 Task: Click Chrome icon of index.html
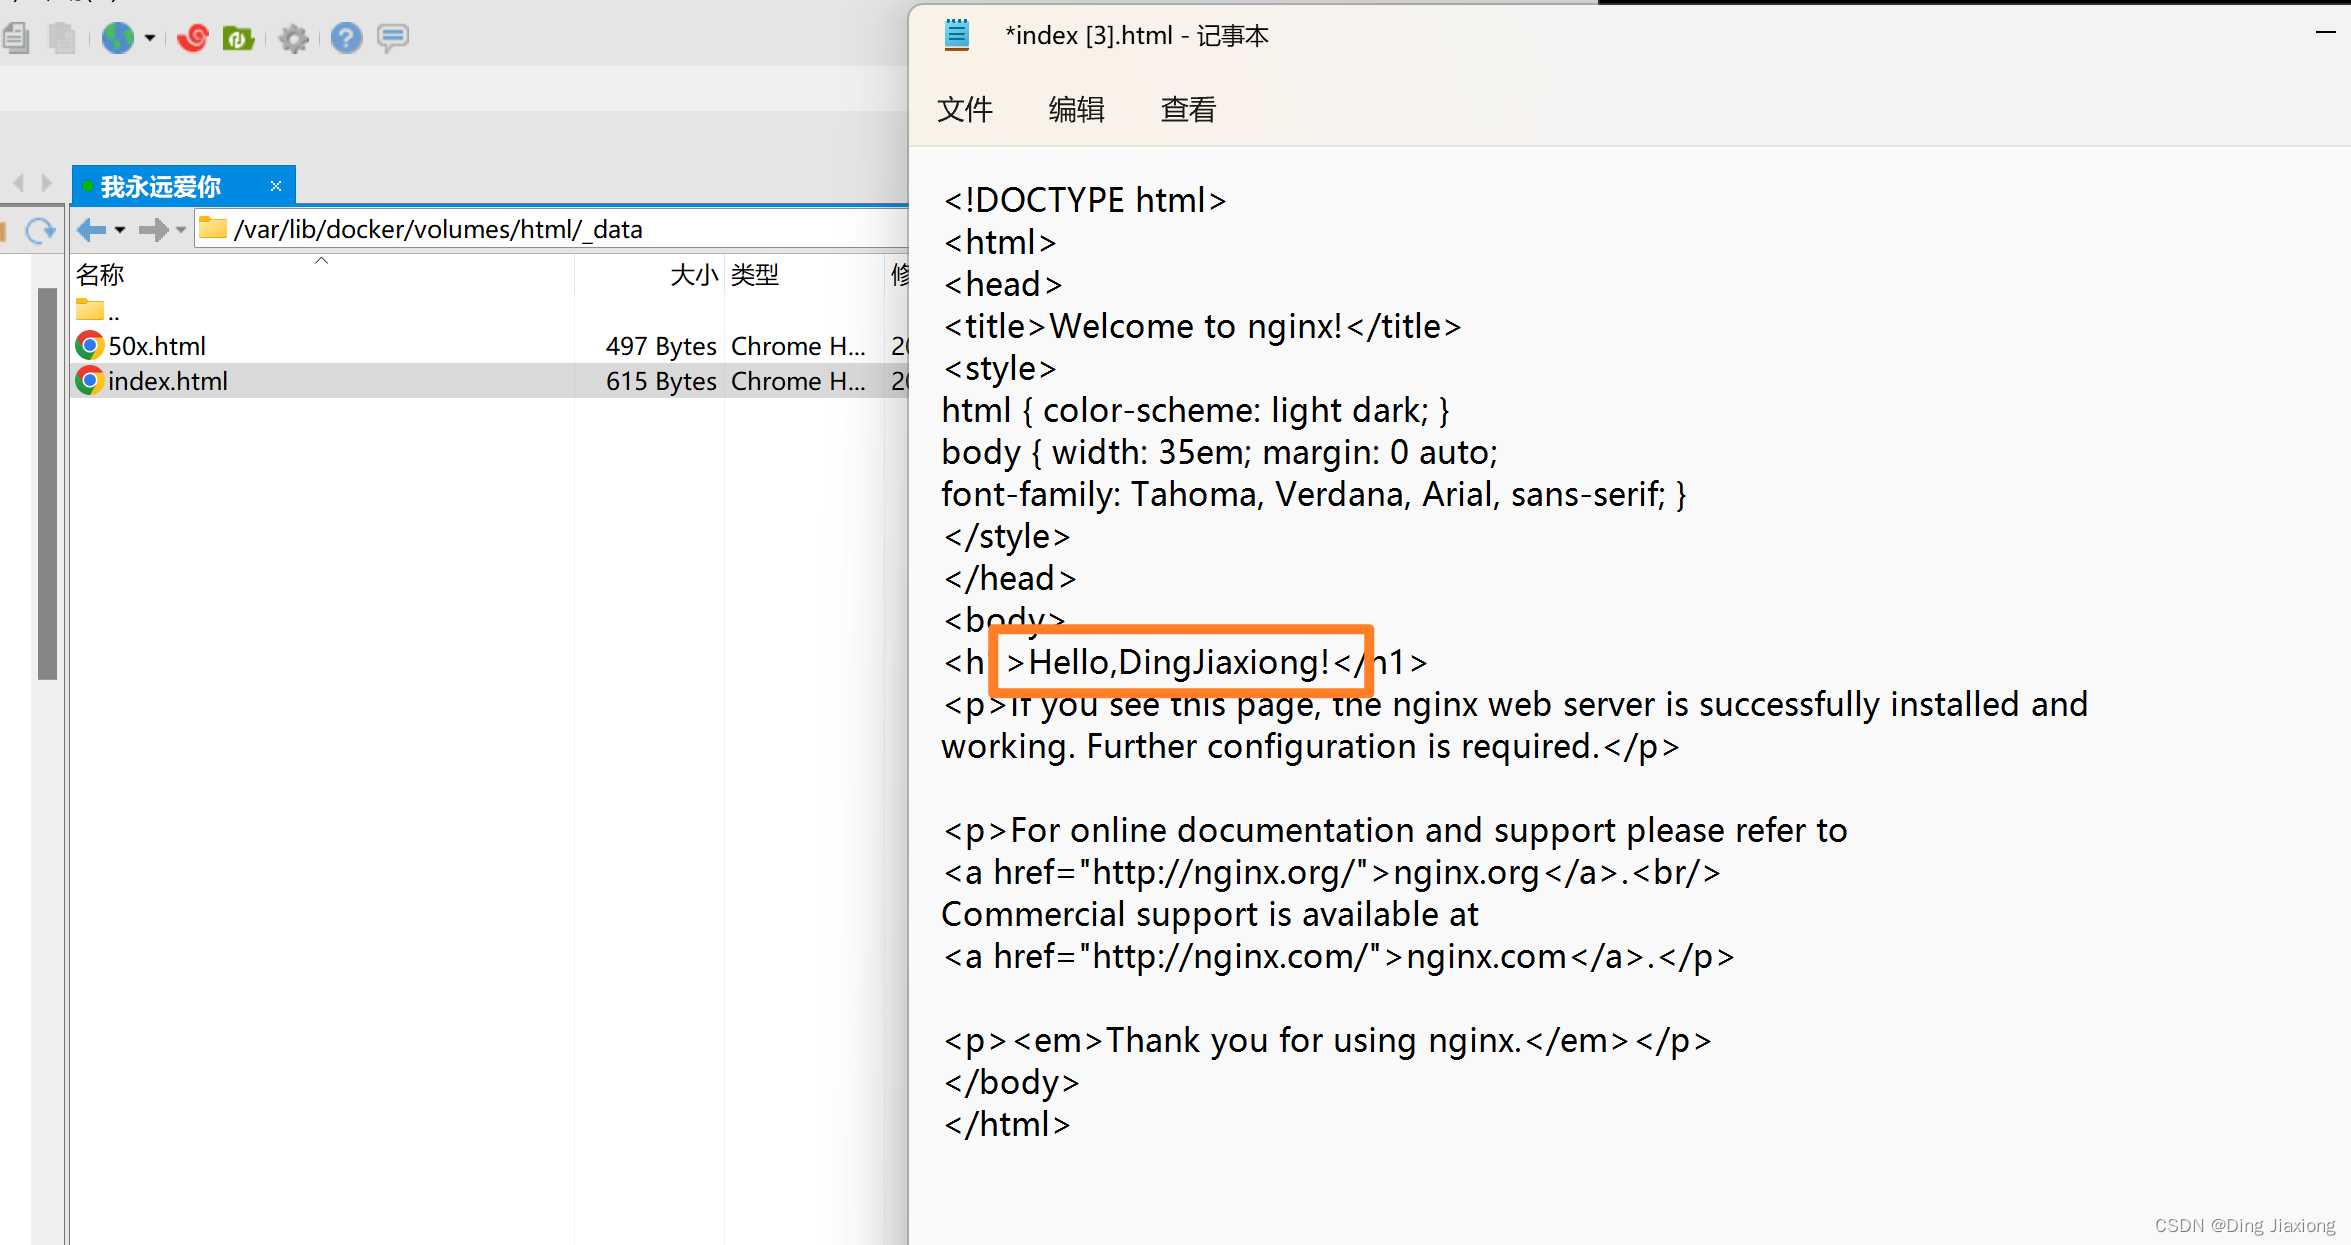tap(90, 381)
